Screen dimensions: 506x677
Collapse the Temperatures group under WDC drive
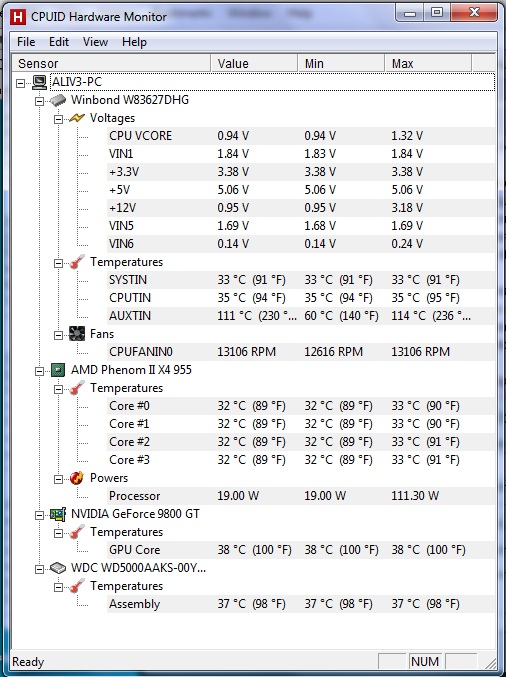coord(58,587)
